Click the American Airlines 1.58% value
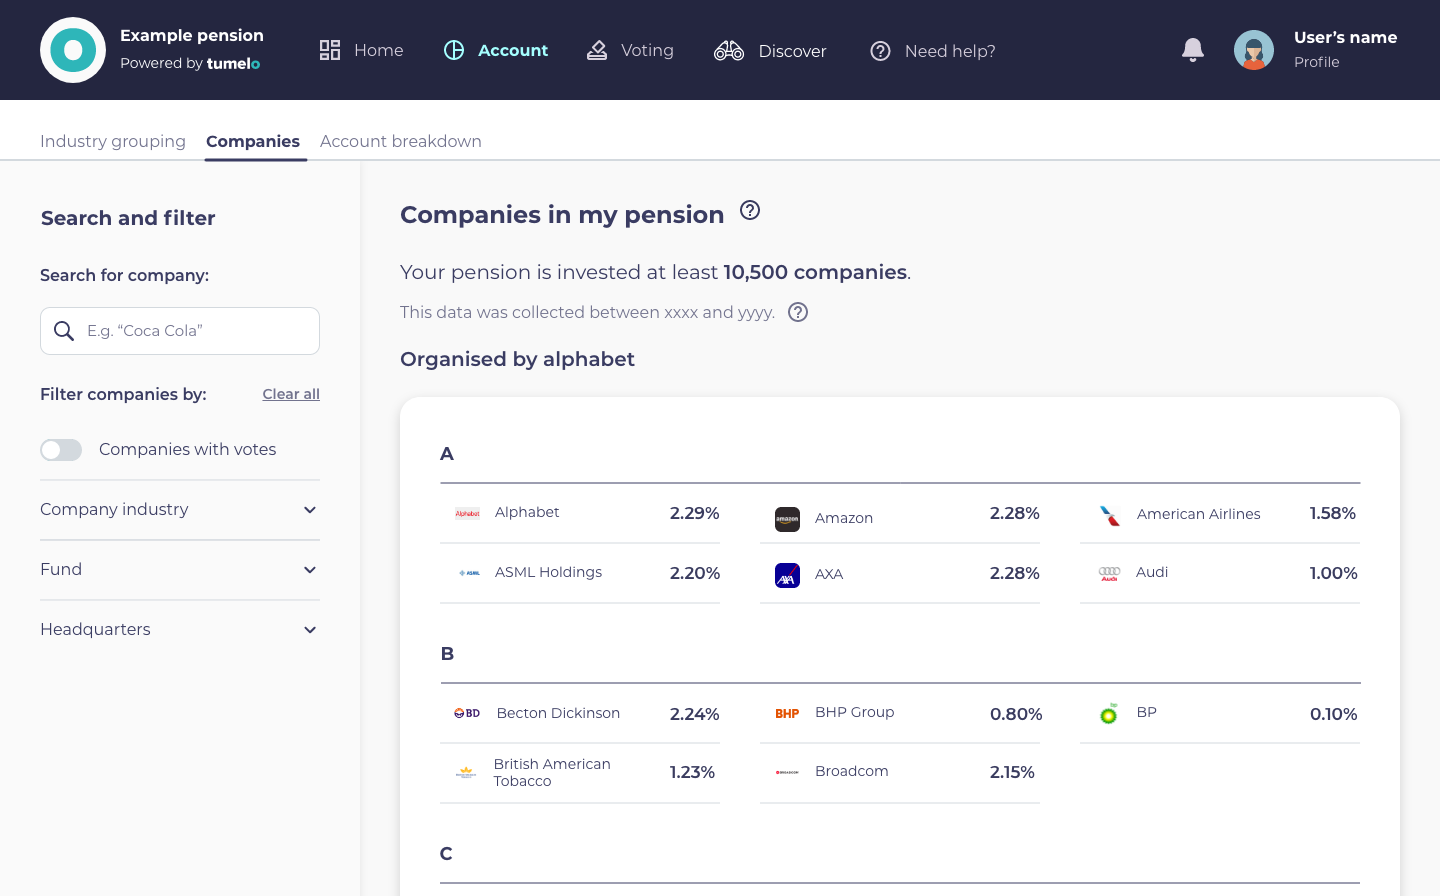 (1333, 513)
